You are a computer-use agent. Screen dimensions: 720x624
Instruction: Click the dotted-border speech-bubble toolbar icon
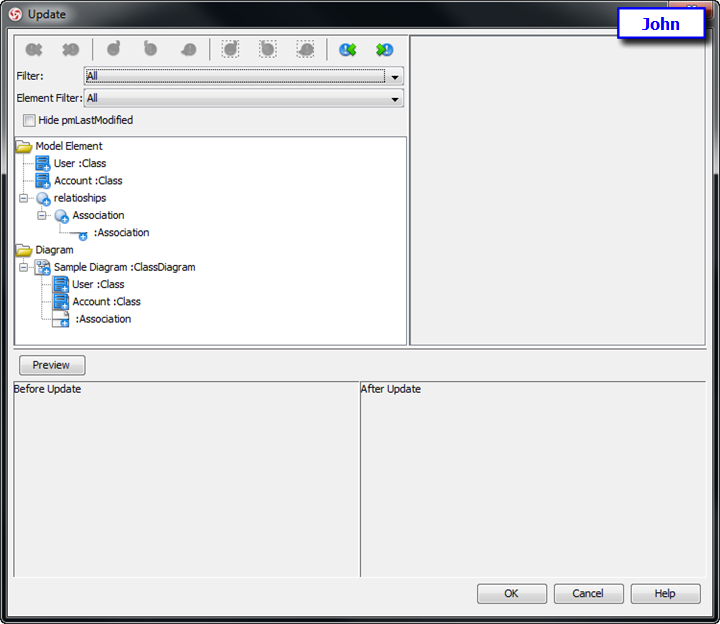point(305,49)
